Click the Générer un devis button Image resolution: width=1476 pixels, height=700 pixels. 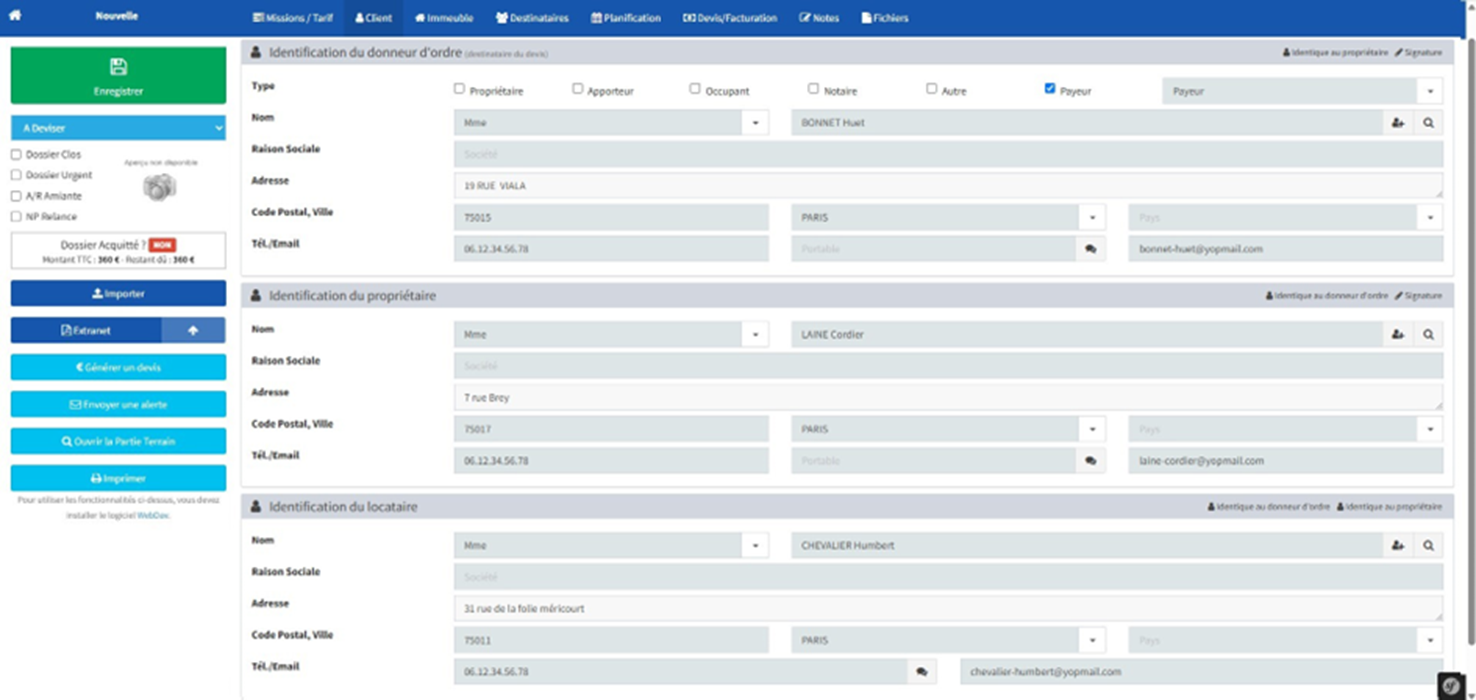point(118,367)
